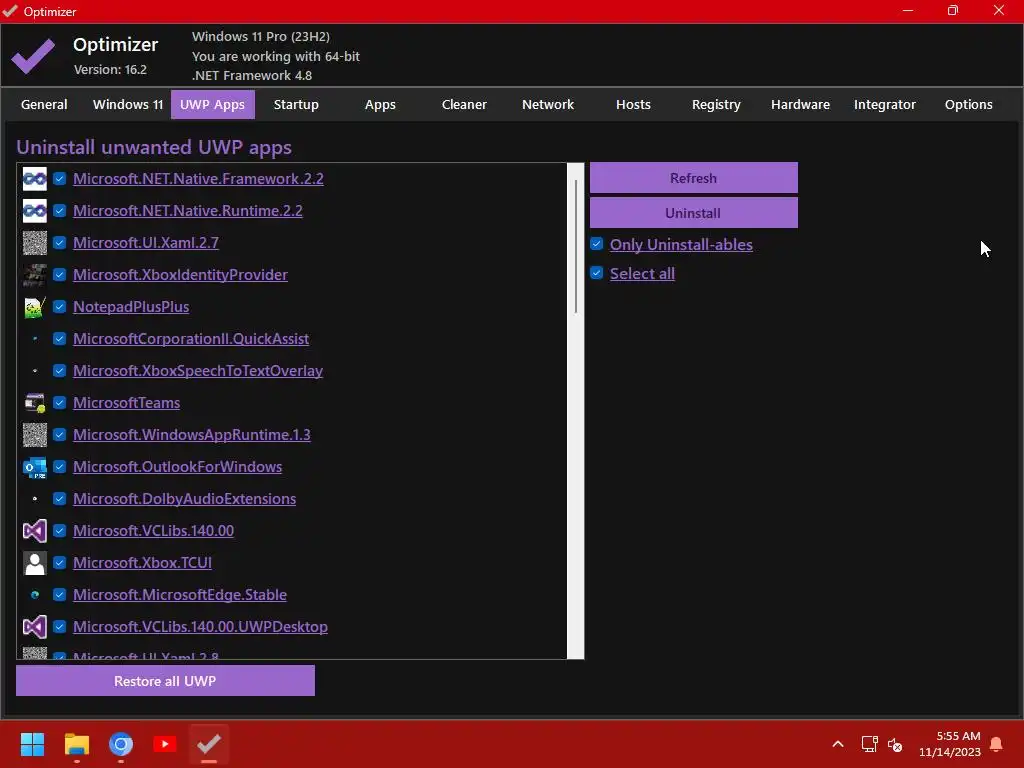This screenshot has width=1024, height=768.
Task: Click the WindowsAppRuntime.1.3 app icon
Action: [35, 435]
